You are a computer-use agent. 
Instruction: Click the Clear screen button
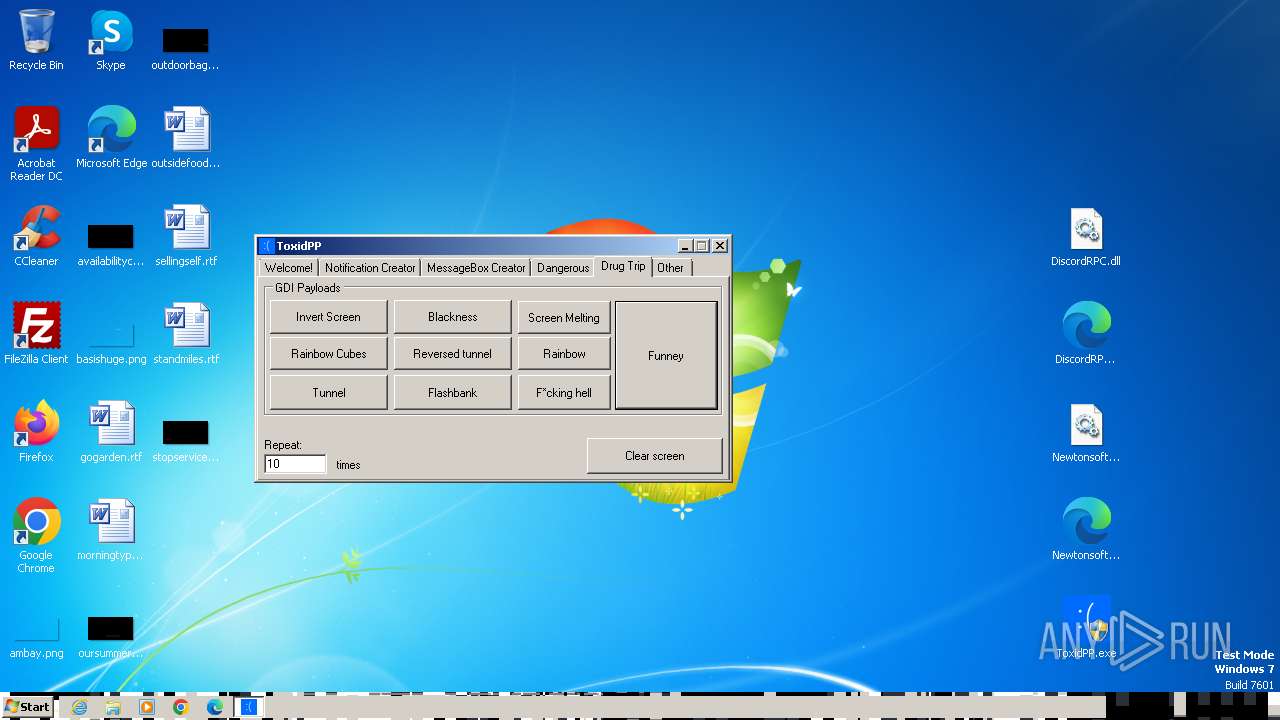pyautogui.click(x=655, y=456)
